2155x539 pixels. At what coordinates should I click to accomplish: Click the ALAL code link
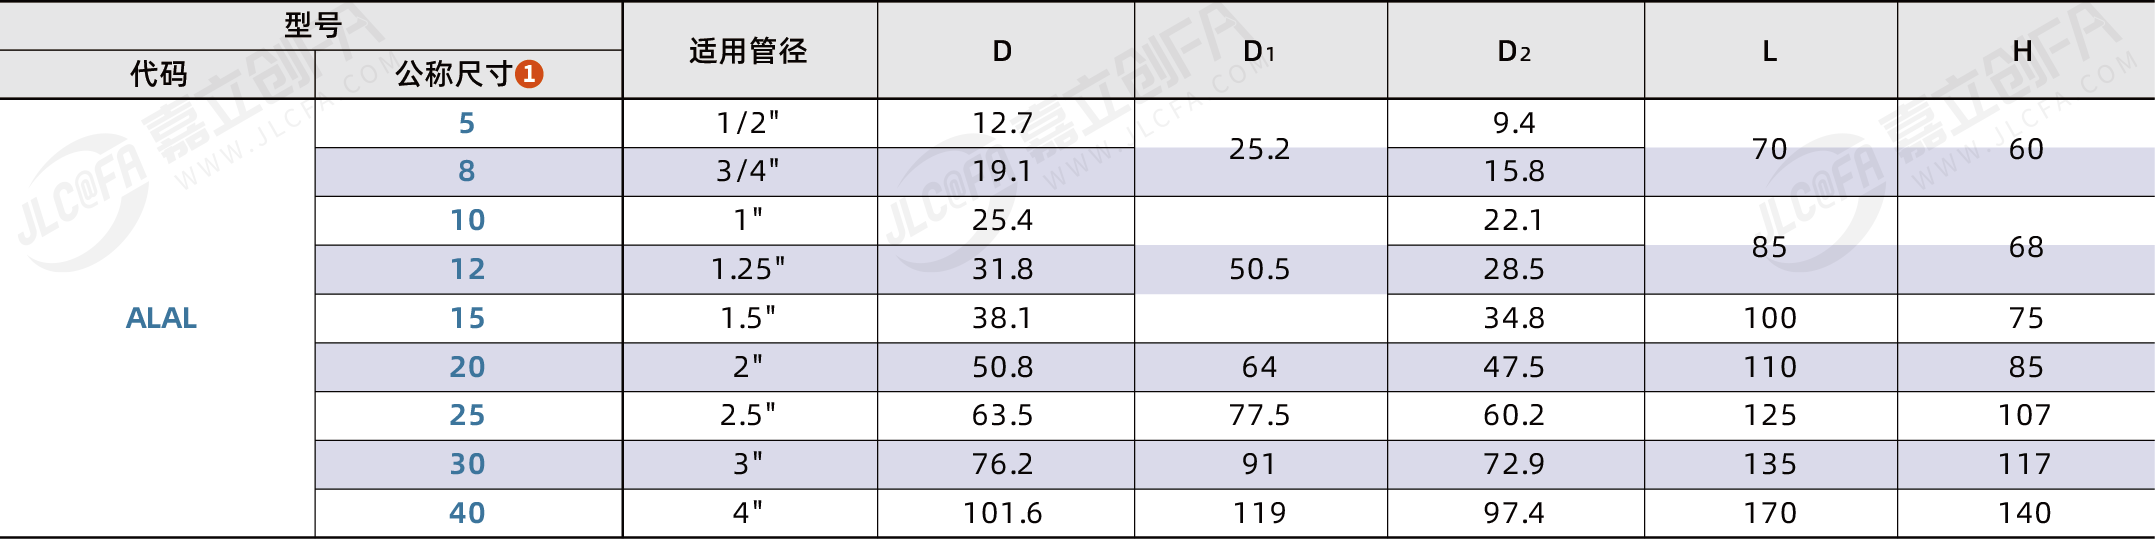tap(161, 318)
